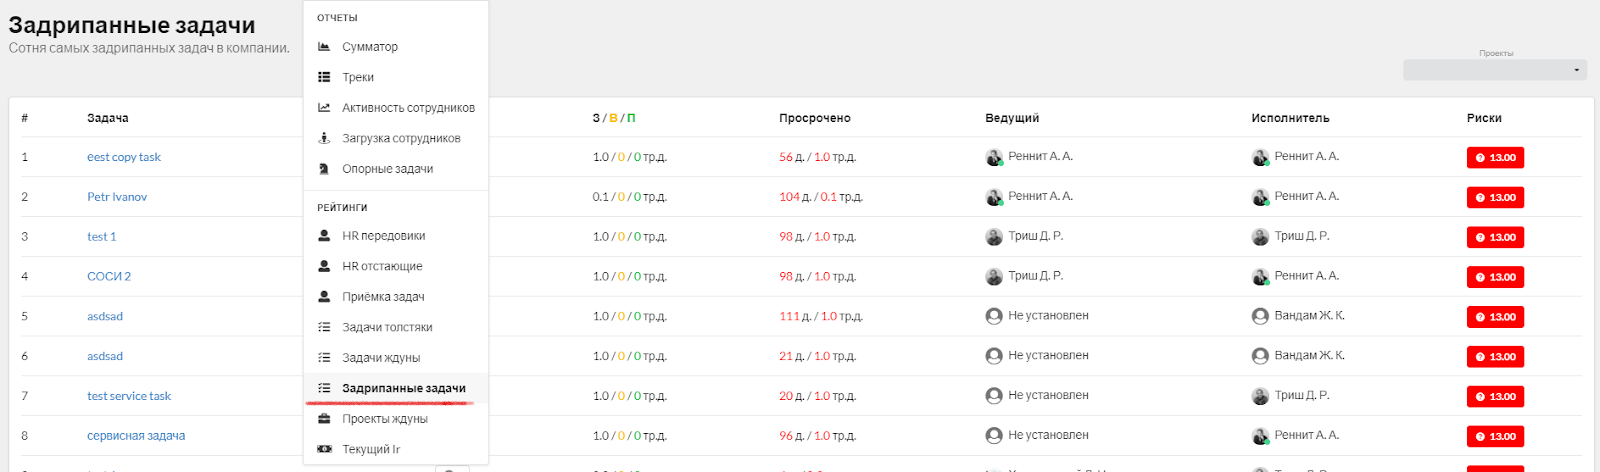Viewport: 1600px width, 472px height.
Task: Click the person icon beside Загрузка сотрудников
Action: pos(324,138)
